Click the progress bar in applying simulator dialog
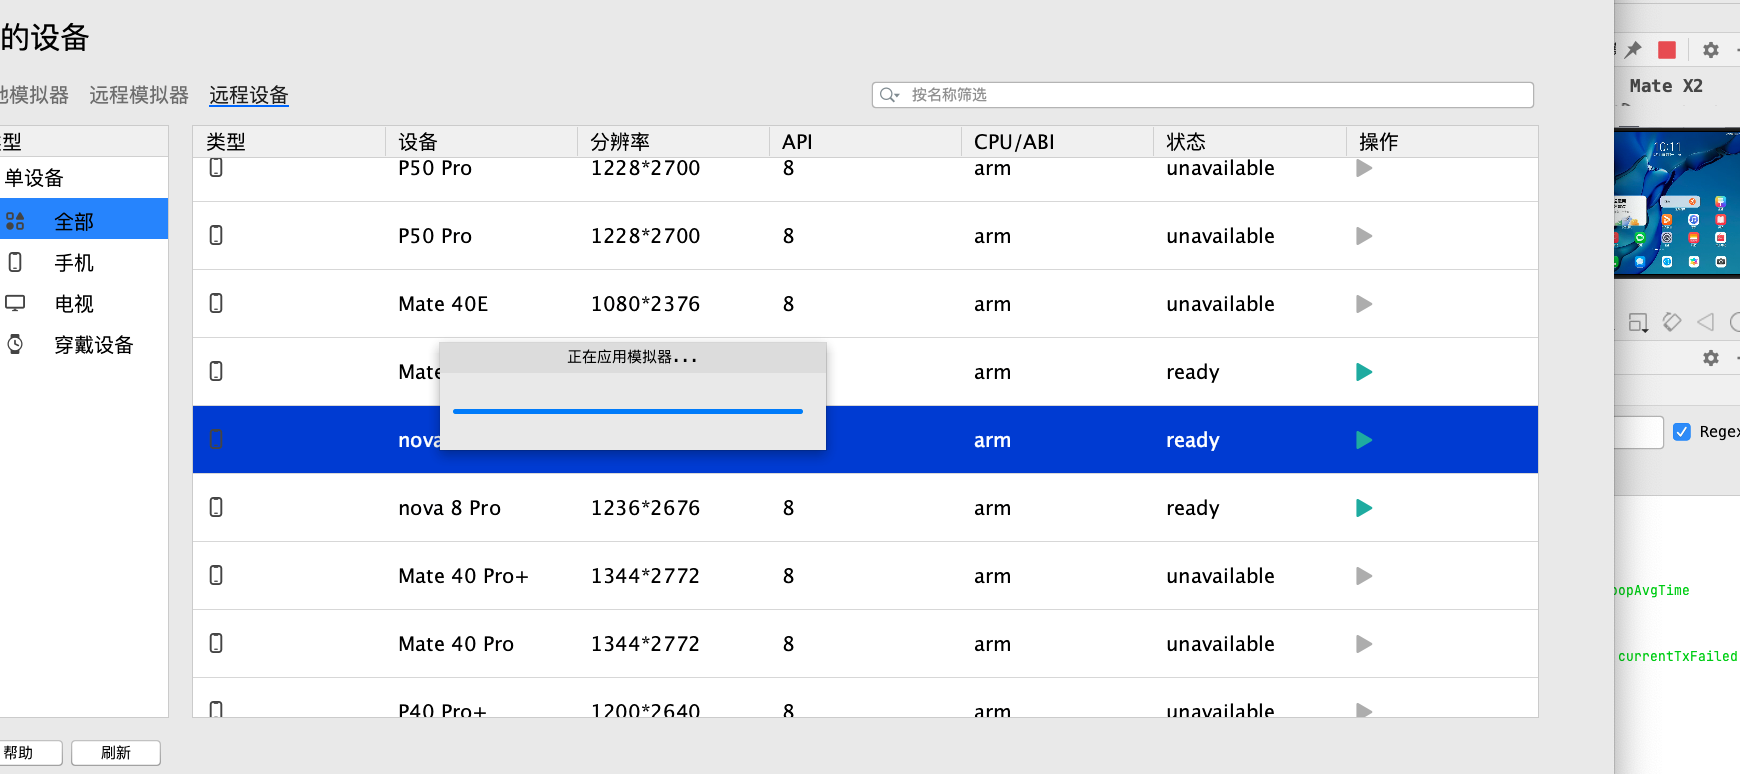 pos(628,411)
